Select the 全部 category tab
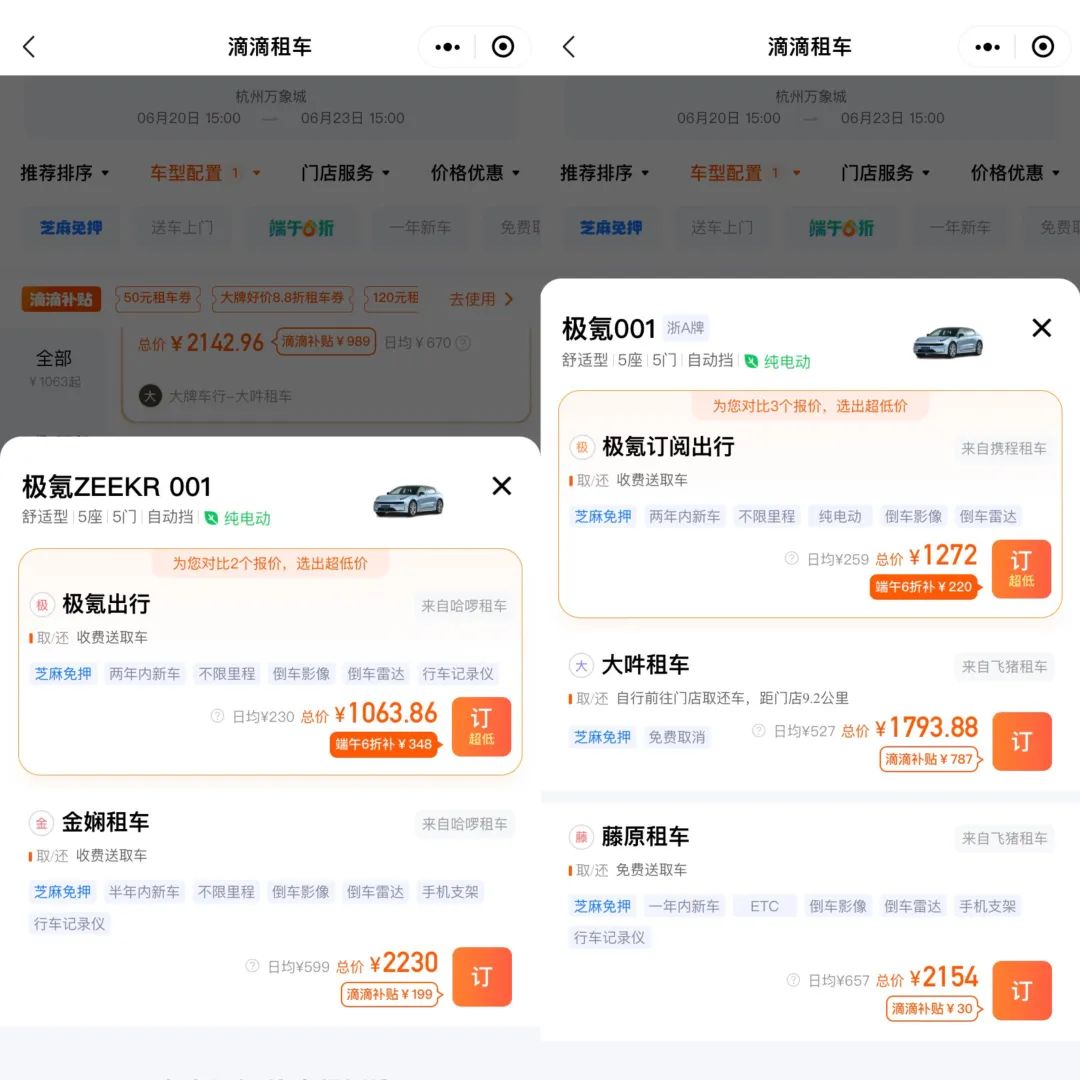This screenshot has height=1080, width=1080. [54, 368]
